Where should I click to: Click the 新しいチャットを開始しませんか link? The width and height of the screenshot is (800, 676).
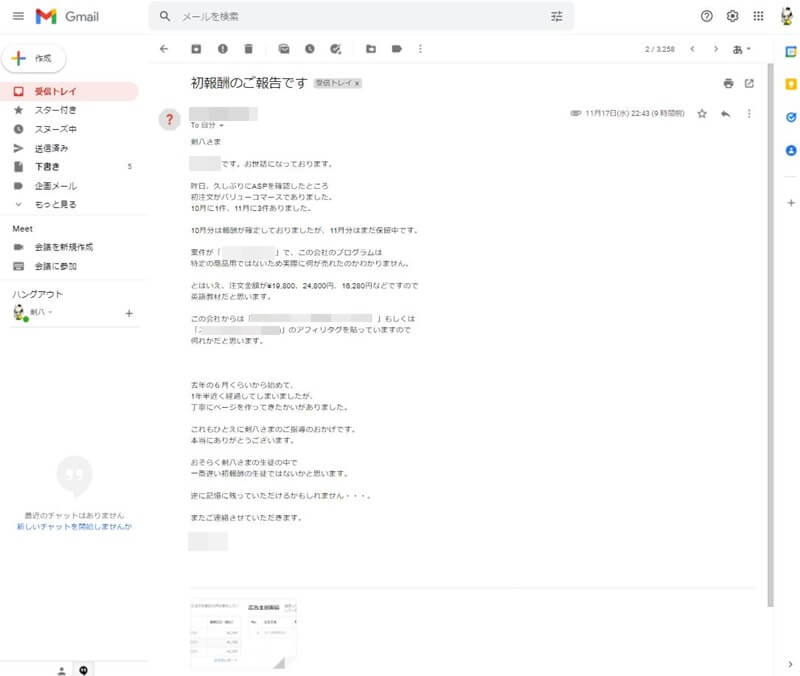tap(74, 526)
